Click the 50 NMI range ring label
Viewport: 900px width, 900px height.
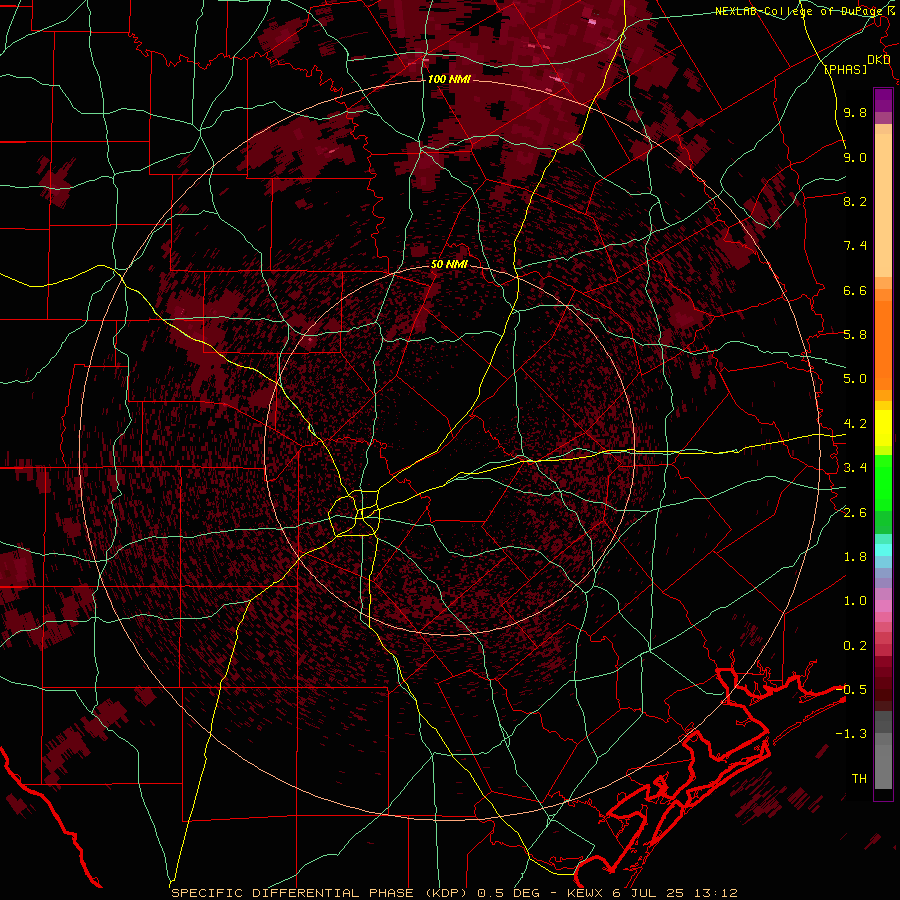click(x=449, y=264)
